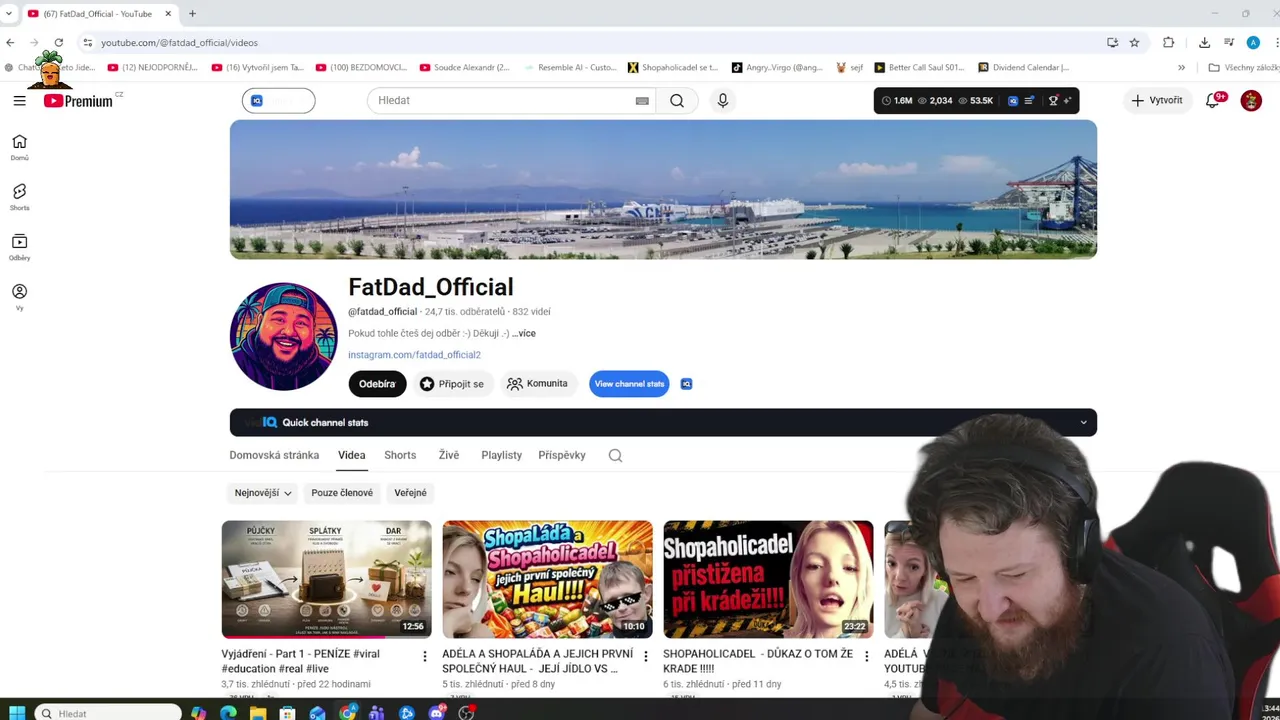Open Chrome extensions puzzle icon
This screenshot has width=1280, height=720.
[1168, 42]
